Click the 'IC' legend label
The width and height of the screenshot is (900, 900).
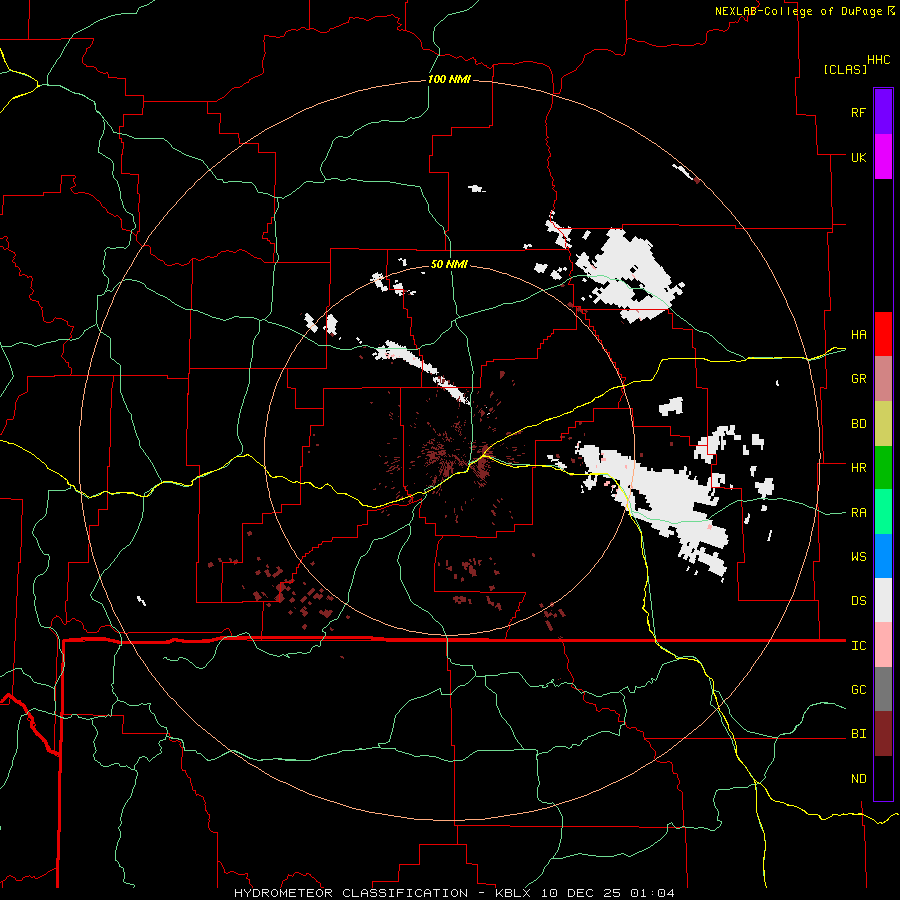click(859, 646)
